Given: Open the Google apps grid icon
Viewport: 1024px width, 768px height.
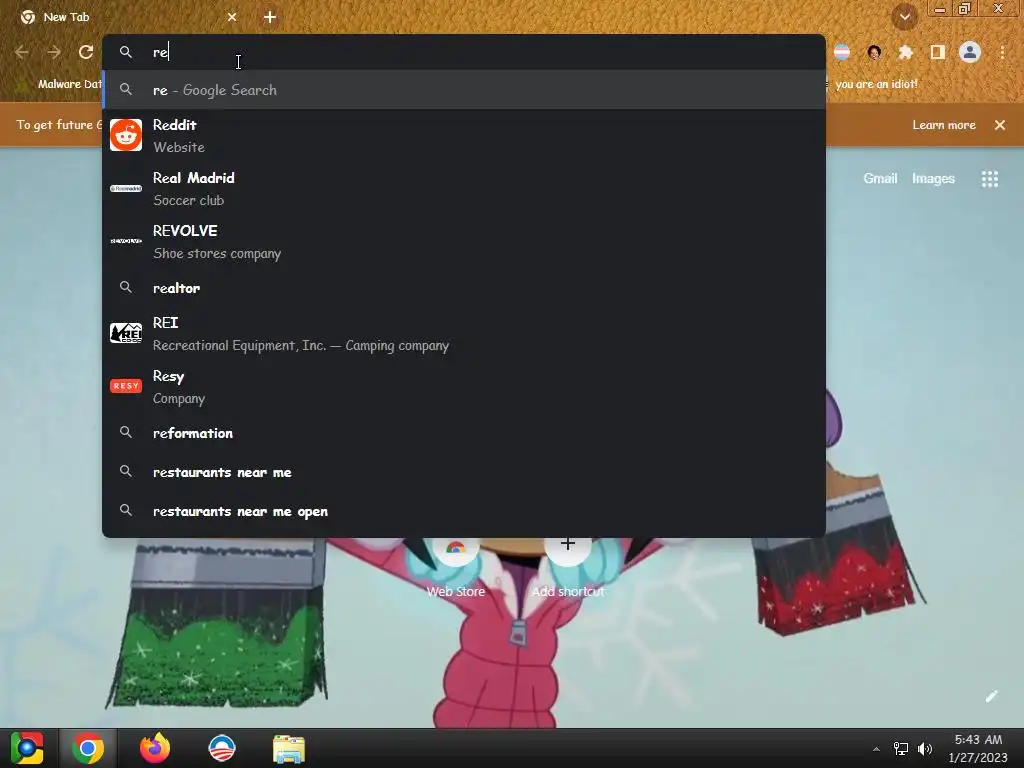Looking at the screenshot, I should point(990,179).
